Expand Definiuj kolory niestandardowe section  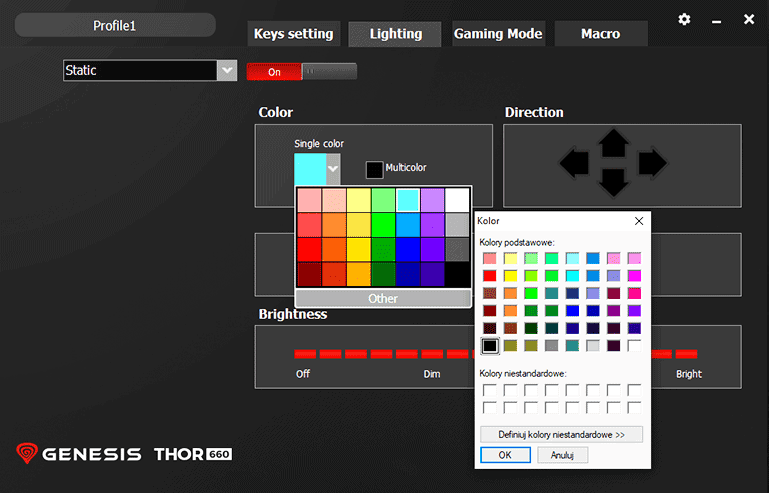(x=561, y=435)
